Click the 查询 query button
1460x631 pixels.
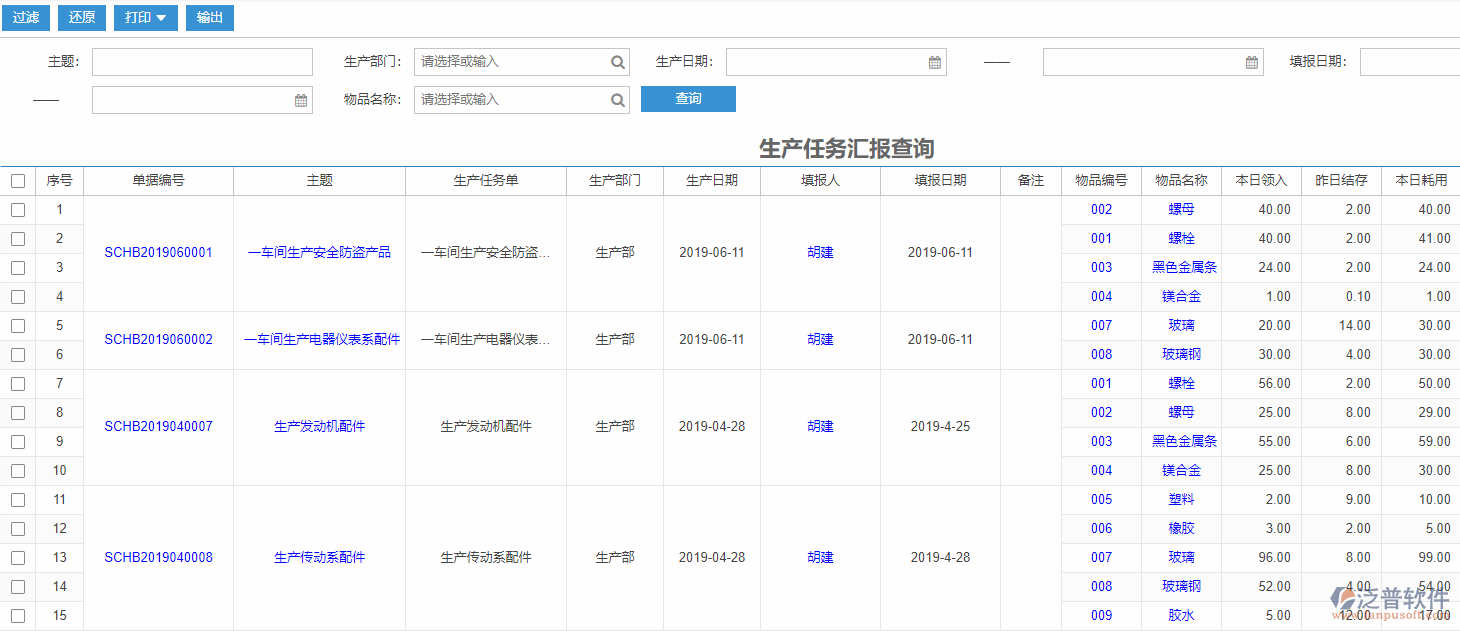(x=688, y=99)
